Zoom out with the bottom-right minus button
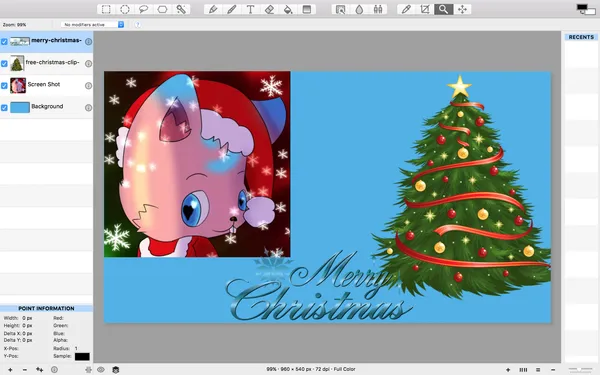 coord(553,370)
